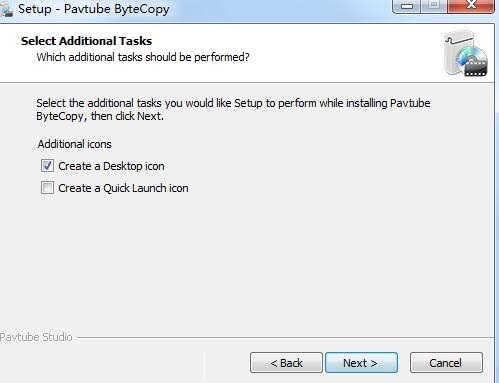Image resolution: width=499 pixels, height=383 pixels.
Task: Click 'Which additional tasks should be performed?' subtitle
Action: (x=143, y=57)
